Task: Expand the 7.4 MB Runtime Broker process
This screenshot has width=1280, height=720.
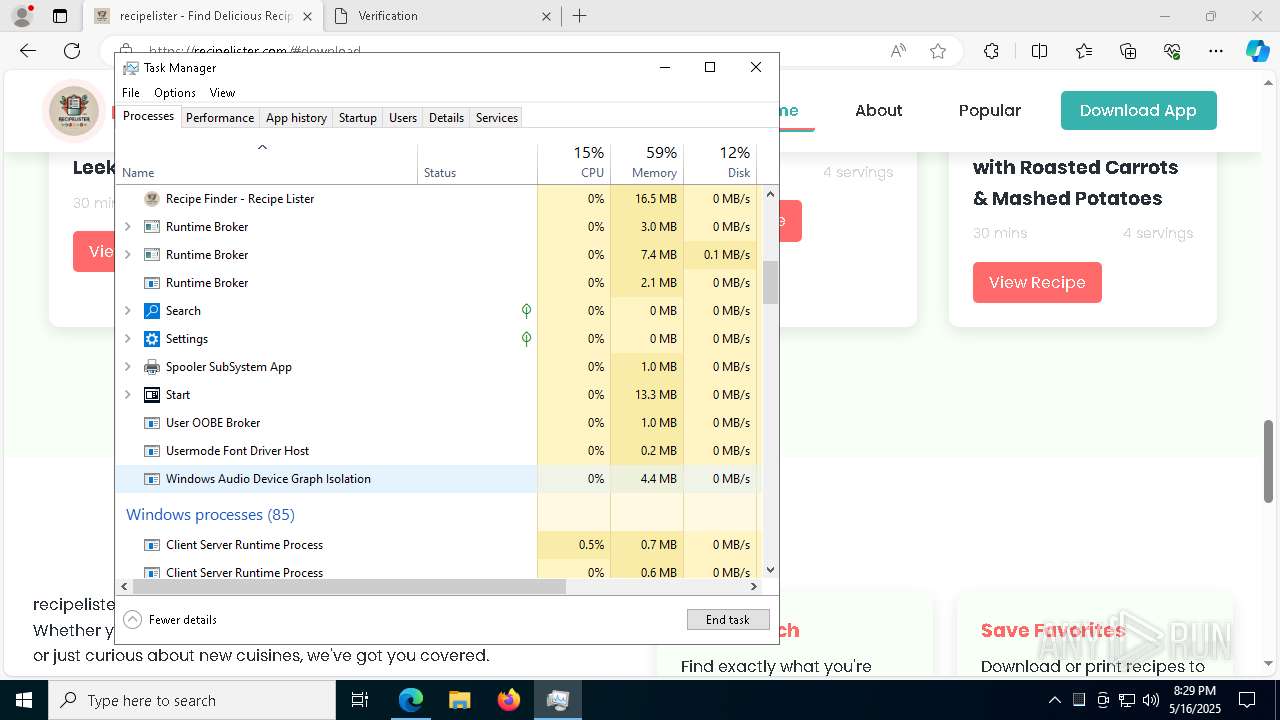Action: (x=128, y=255)
